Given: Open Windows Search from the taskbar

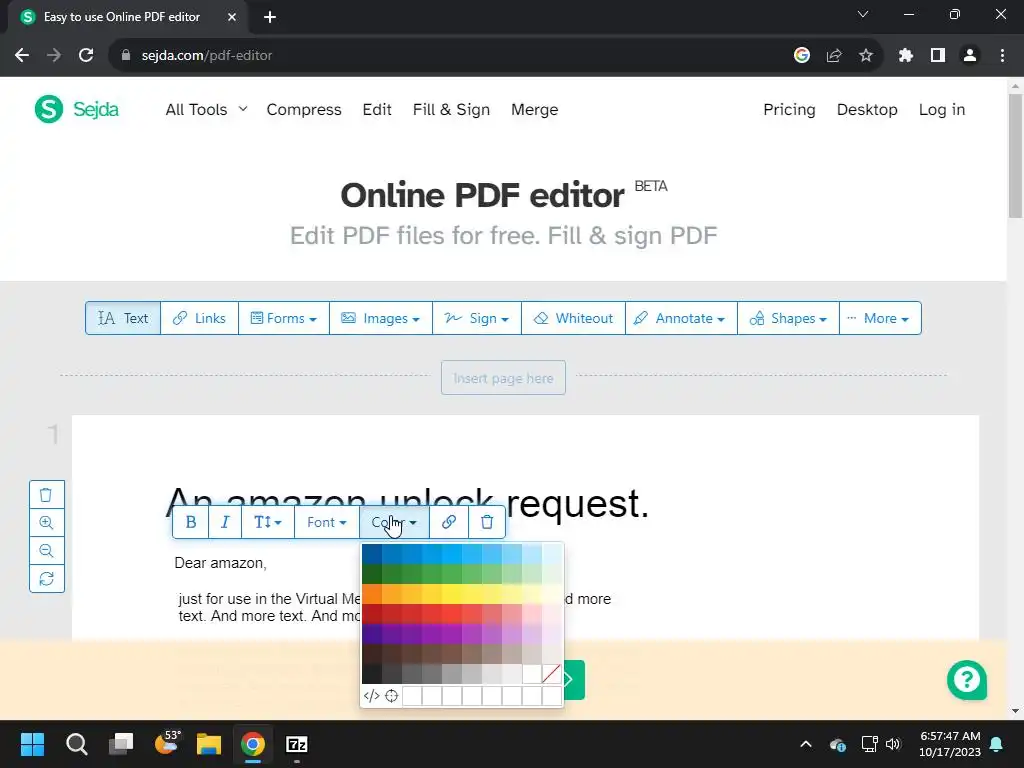Looking at the screenshot, I should click(76, 744).
